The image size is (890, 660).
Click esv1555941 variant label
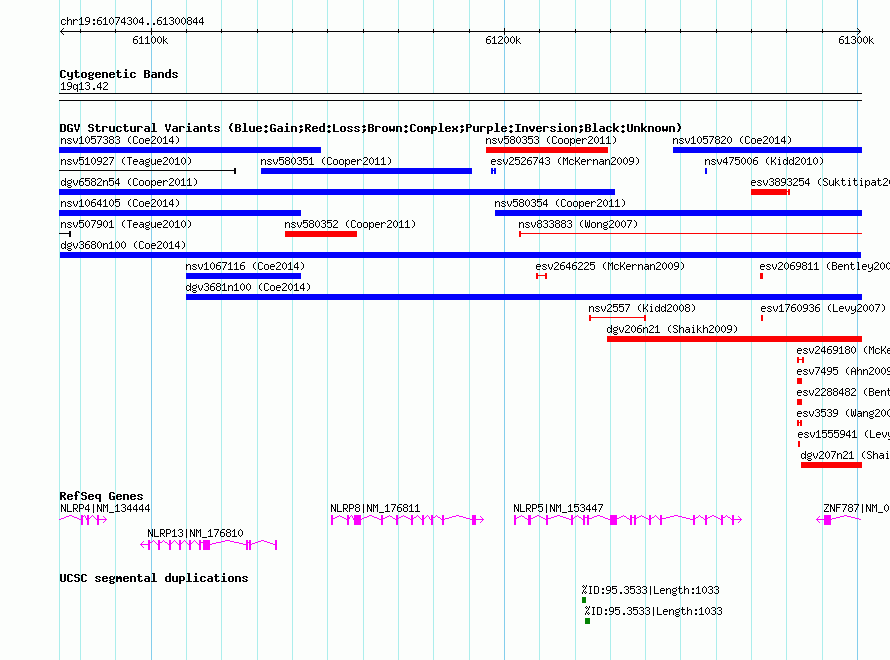843,434
